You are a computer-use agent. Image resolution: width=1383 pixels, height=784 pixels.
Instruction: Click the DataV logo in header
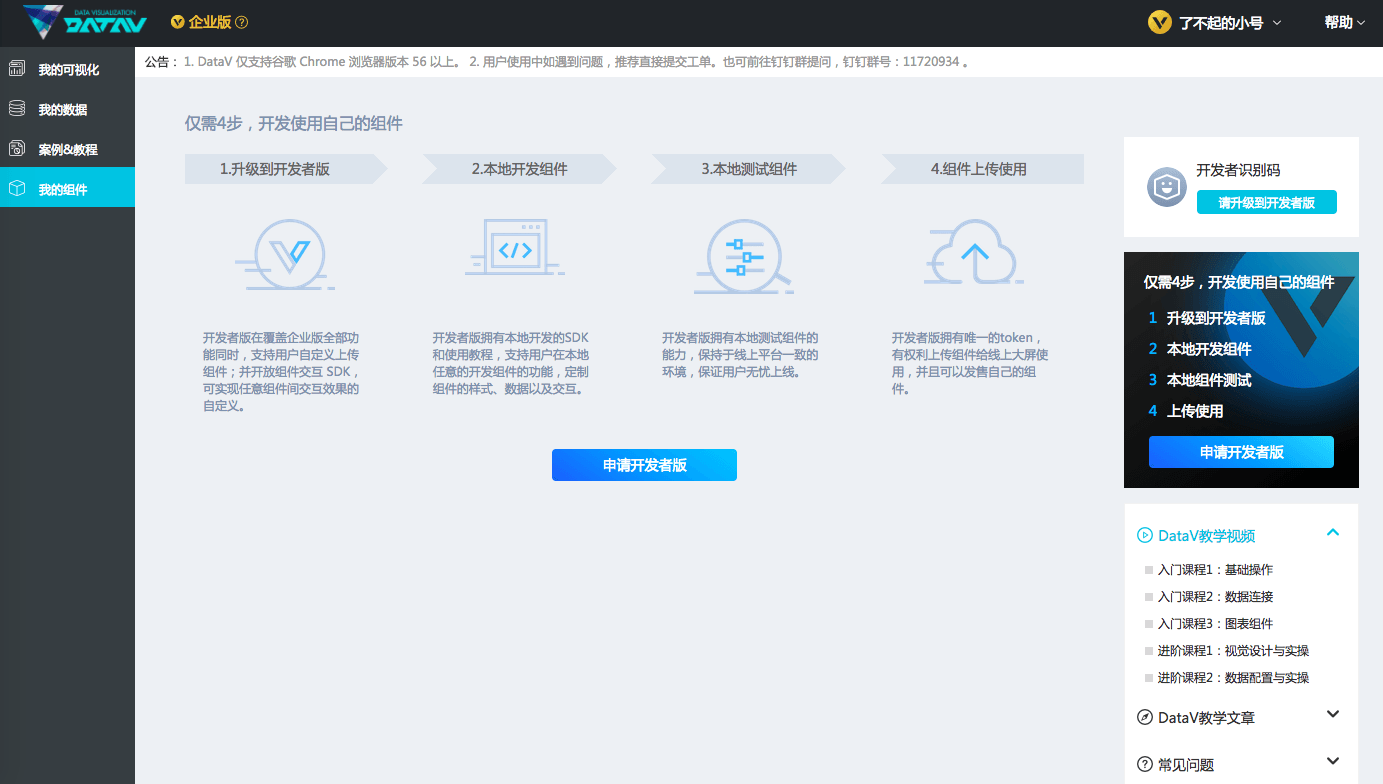pyautogui.click(x=85, y=22)
